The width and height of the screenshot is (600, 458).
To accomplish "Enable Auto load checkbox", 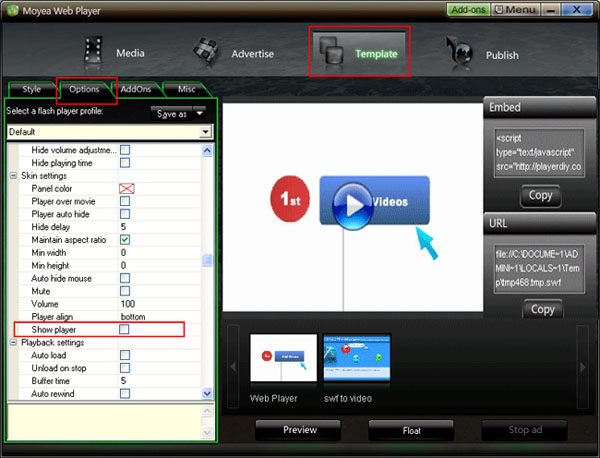I will pos(125,355).
